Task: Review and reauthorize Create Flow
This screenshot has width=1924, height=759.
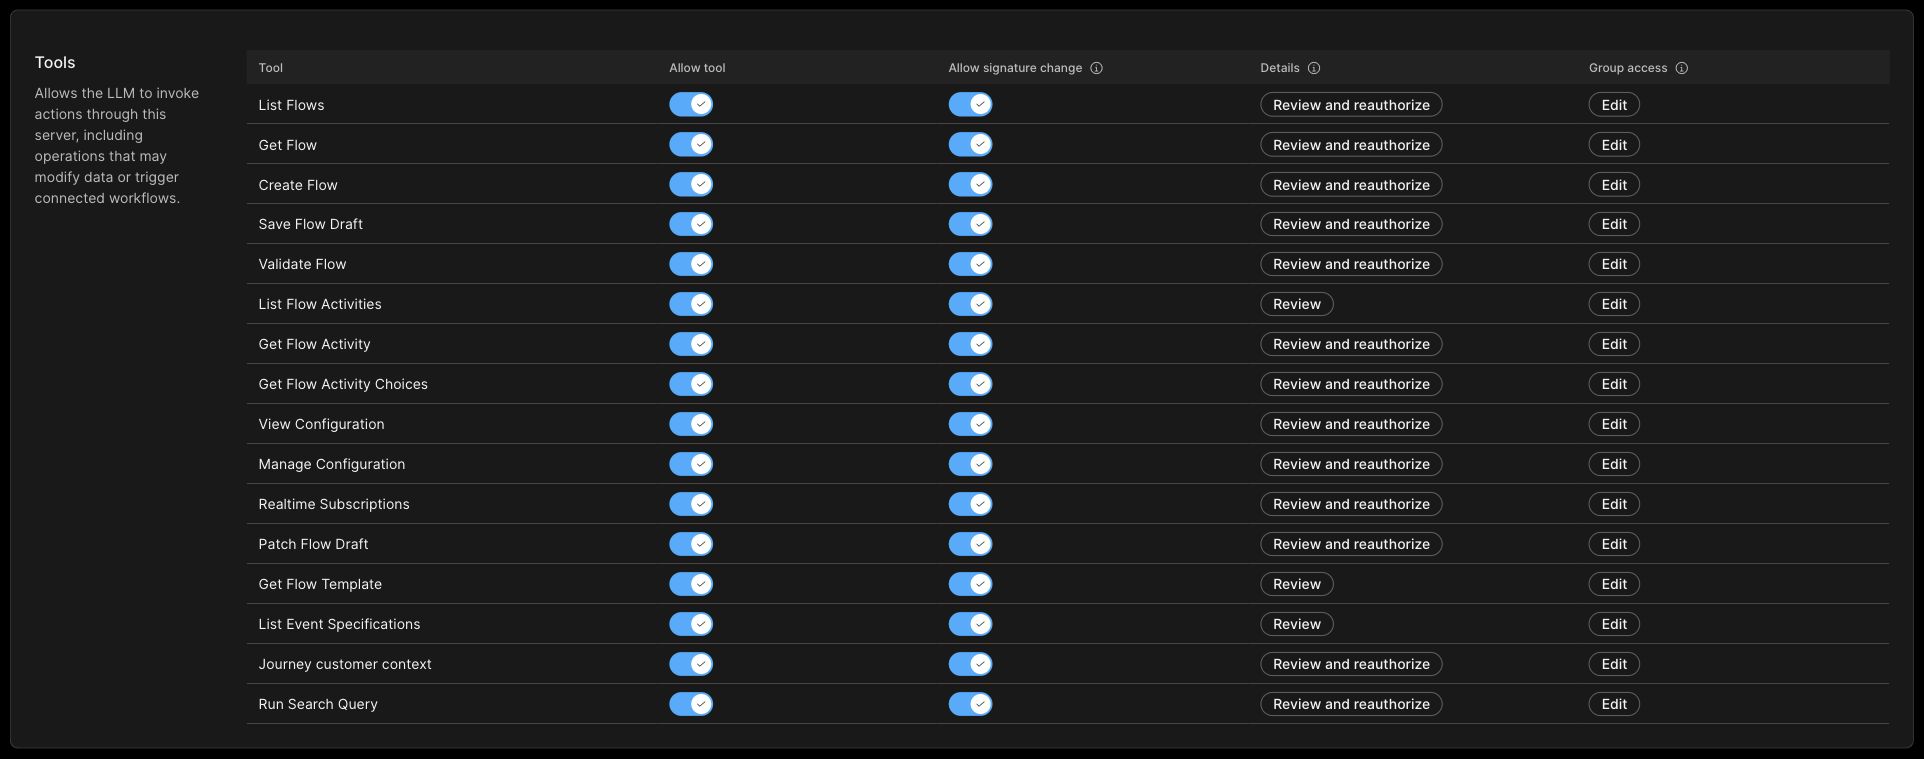Action: tap(1351, 185)
